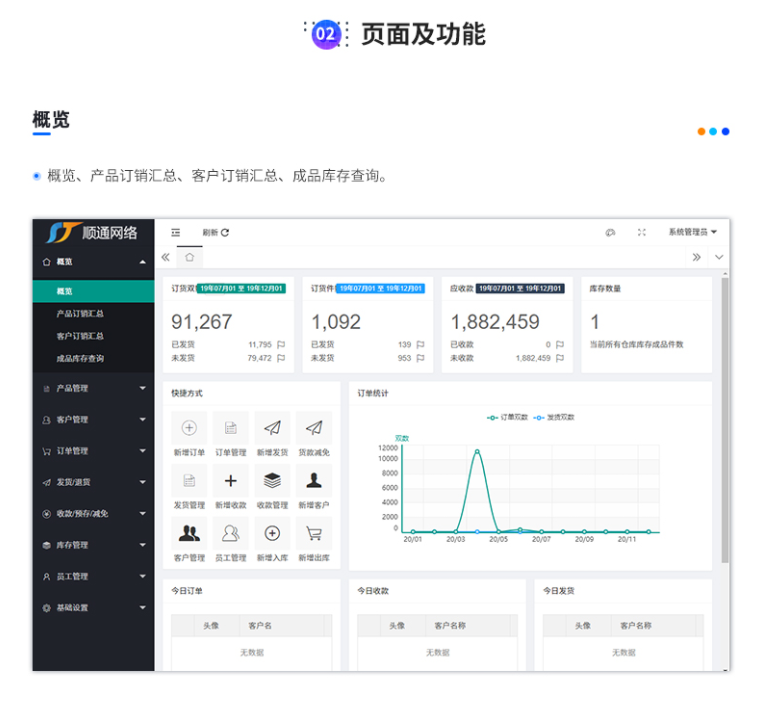
Task: Open the 系统管理员 user dropdown
Action: click(x=692, y=232)
